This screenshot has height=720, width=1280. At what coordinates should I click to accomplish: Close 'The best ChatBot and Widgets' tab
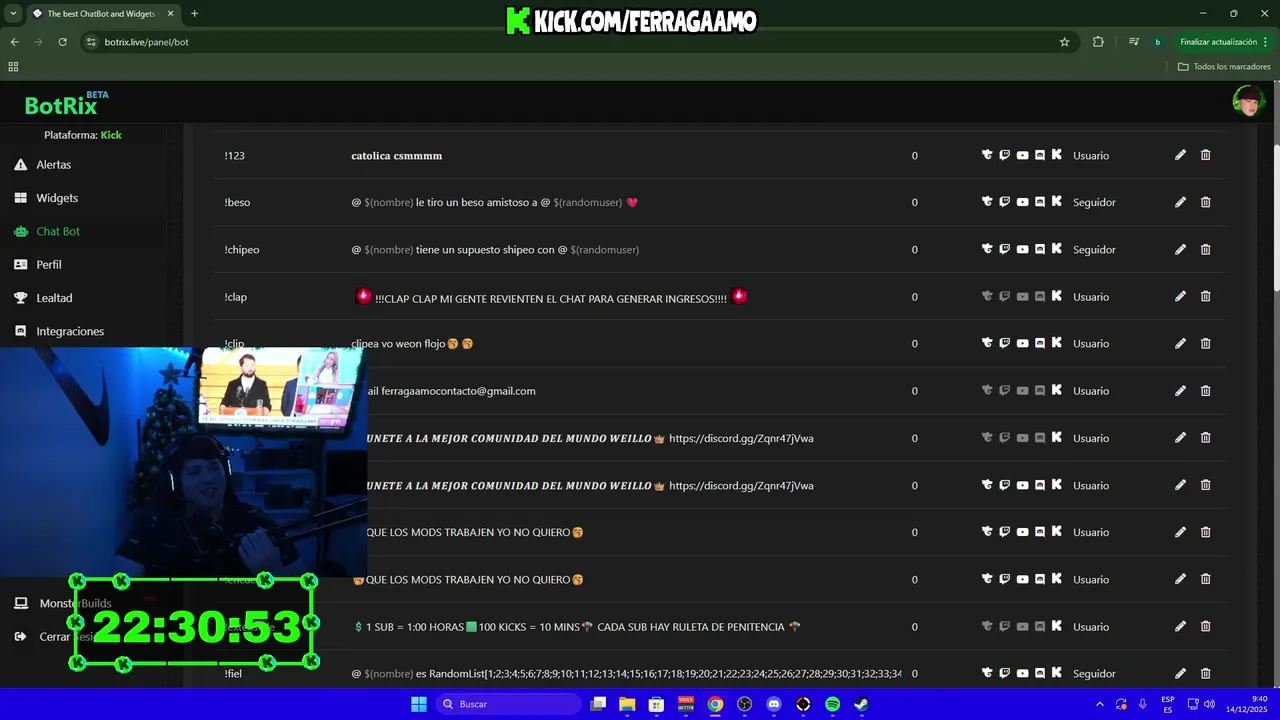169,13
